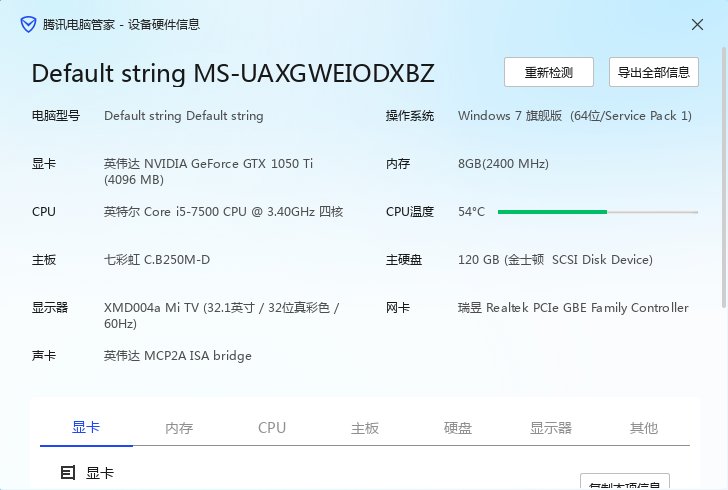Click the 主板 label in the summary grid
Screen dimensions: 728x490
[x=44, y=260]
